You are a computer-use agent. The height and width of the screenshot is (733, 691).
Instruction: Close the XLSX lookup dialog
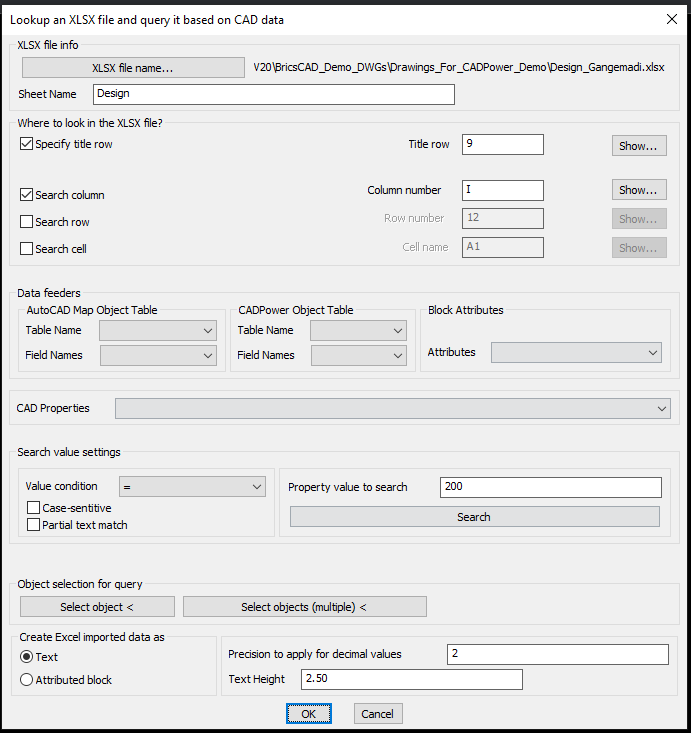670,18
